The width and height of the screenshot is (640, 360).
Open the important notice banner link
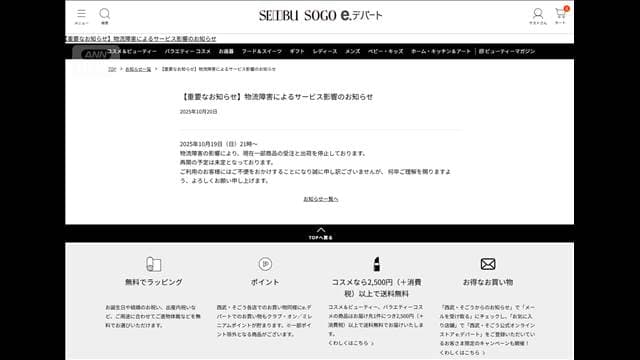pos(141,38)
